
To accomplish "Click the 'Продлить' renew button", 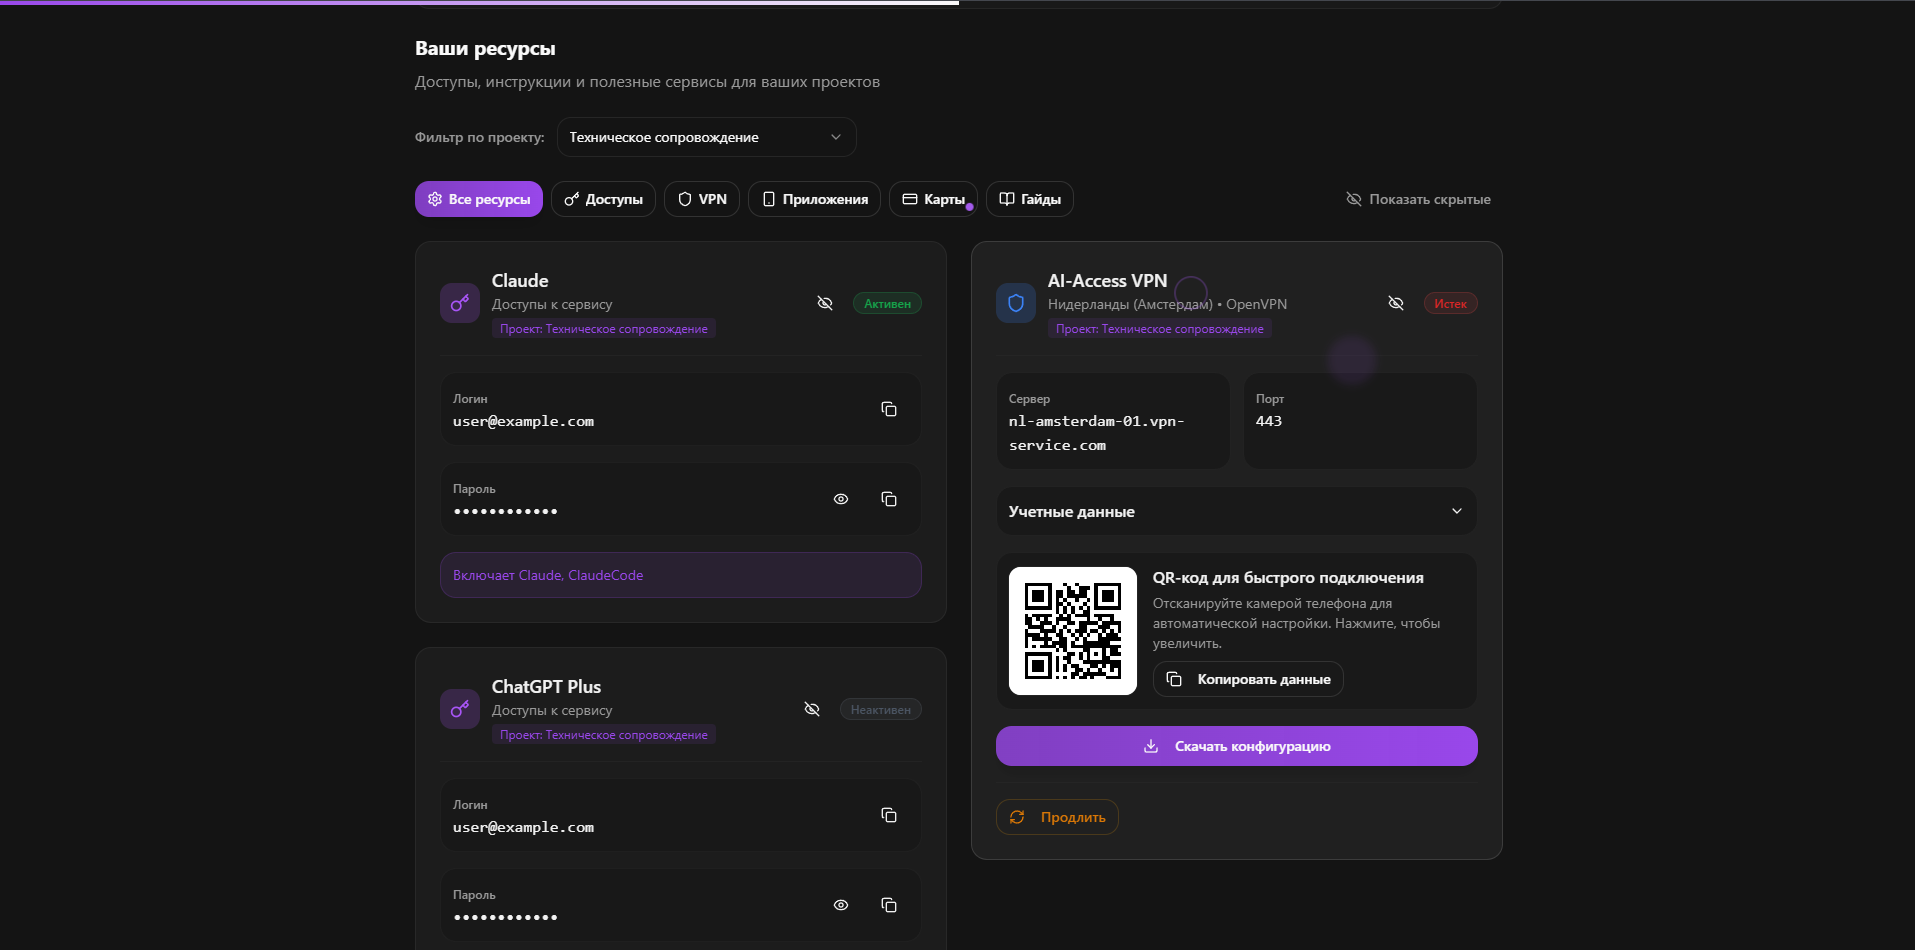I will click(x=1057, y=817).
